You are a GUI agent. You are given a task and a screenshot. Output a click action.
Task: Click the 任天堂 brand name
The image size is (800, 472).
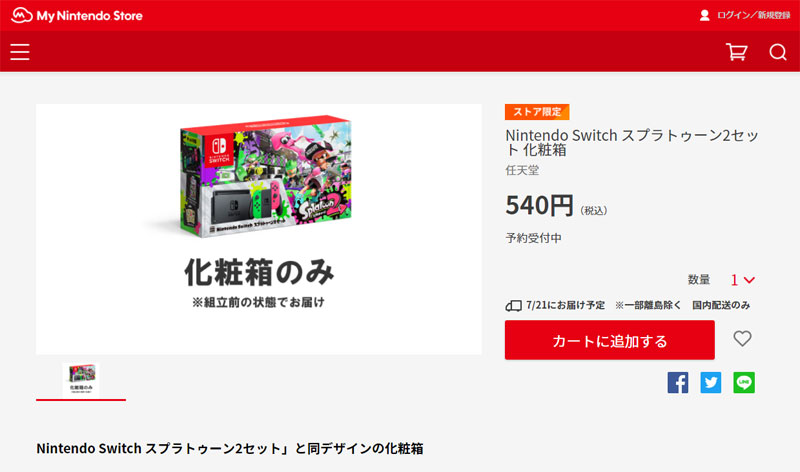pyautogui.click(x=522, y=170)
